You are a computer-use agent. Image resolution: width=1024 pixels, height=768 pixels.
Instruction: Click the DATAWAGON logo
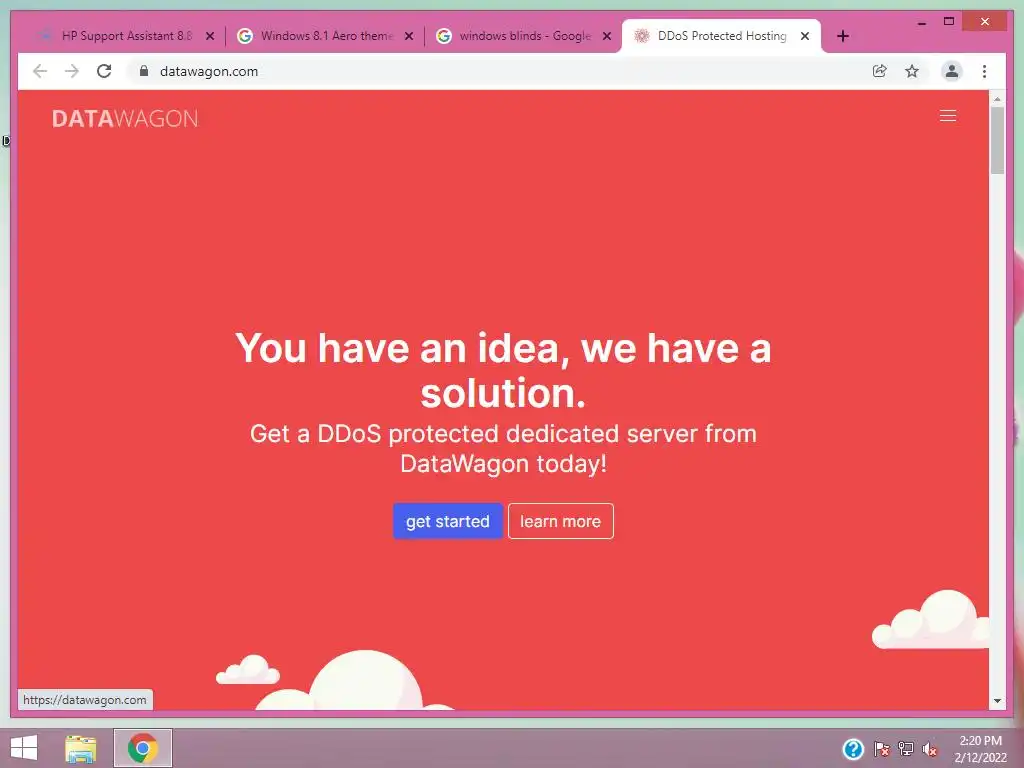point(125,118)
